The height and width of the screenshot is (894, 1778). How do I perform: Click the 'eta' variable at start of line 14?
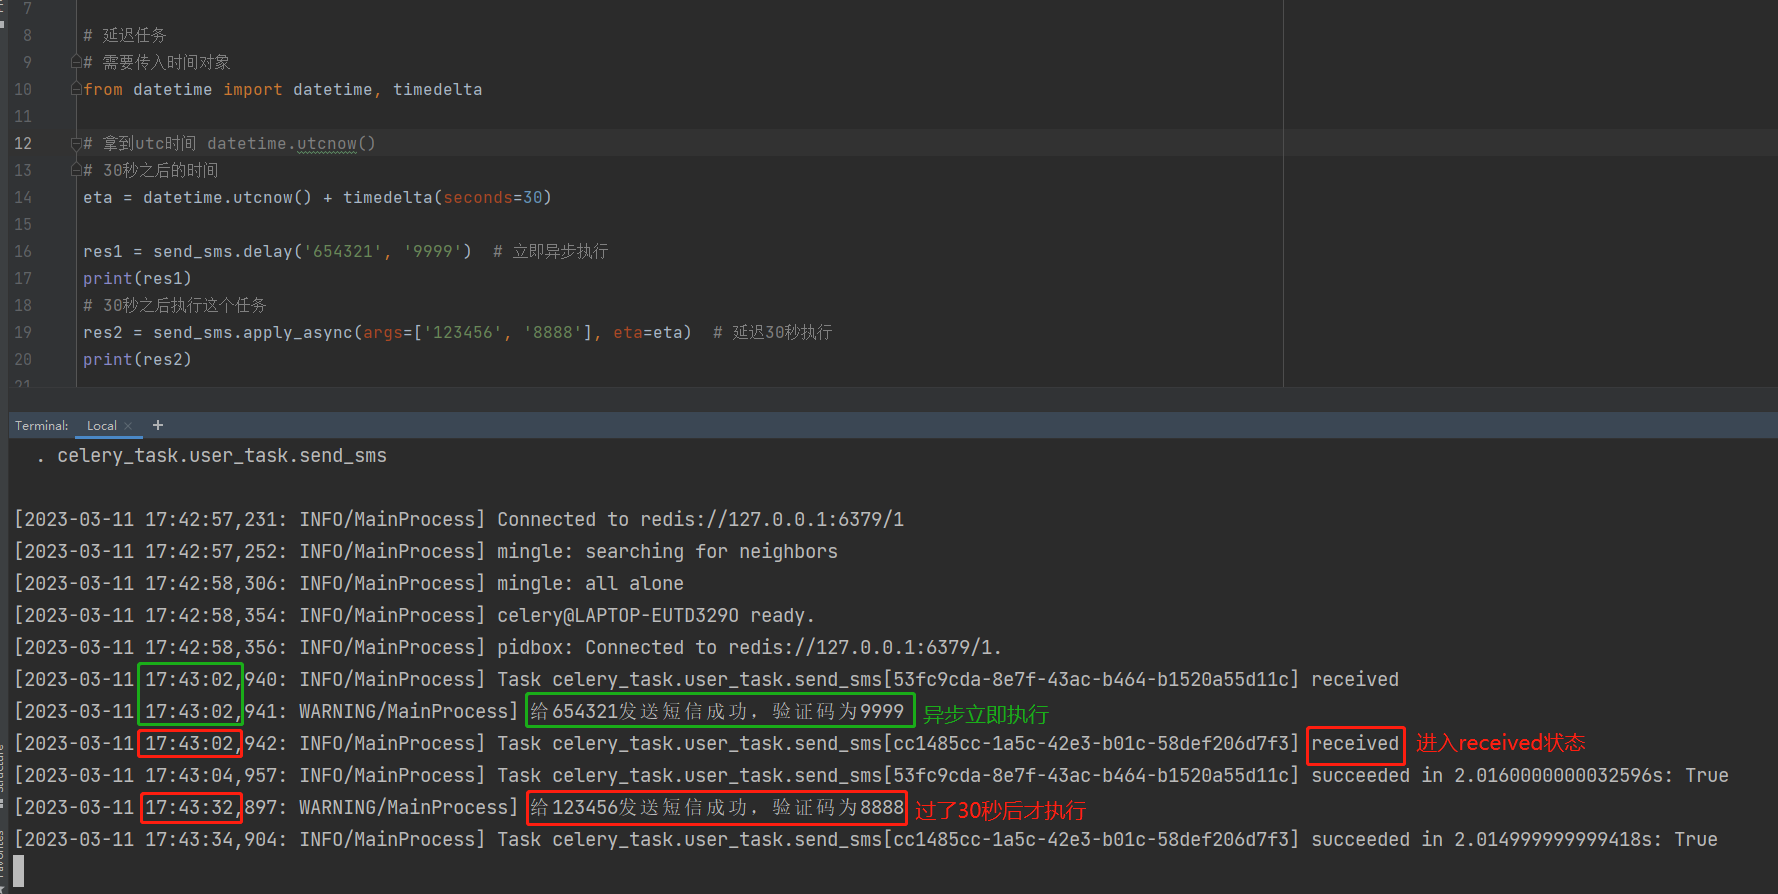click(x=98, y=197)
